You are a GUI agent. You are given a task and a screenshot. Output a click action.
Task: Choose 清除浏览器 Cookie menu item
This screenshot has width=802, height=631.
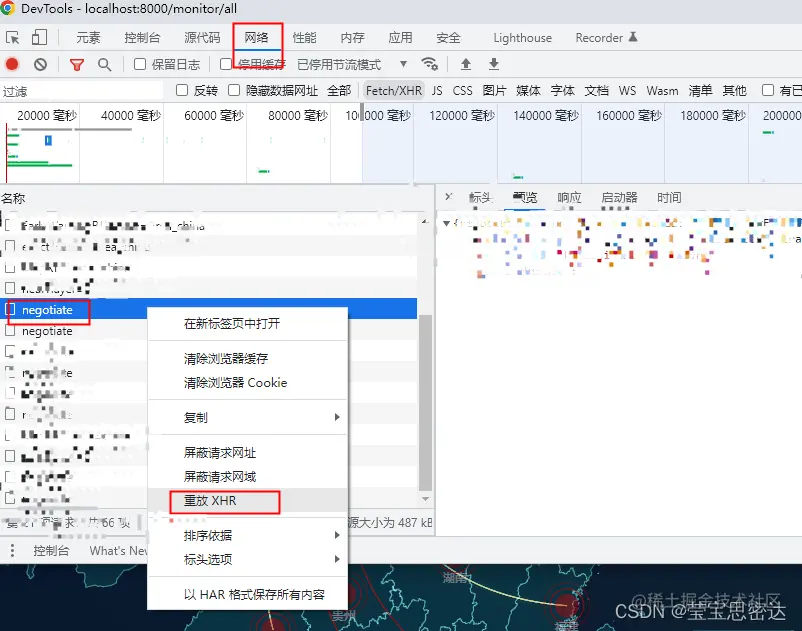point(248,382)
